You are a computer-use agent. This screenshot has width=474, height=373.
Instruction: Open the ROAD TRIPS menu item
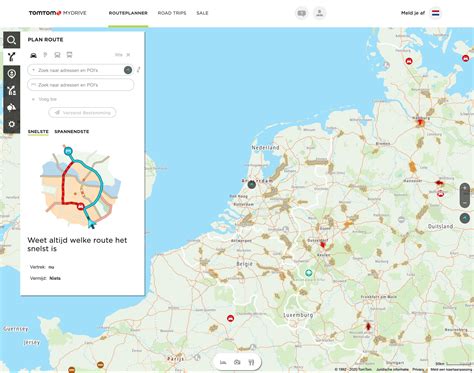point(172,13)
